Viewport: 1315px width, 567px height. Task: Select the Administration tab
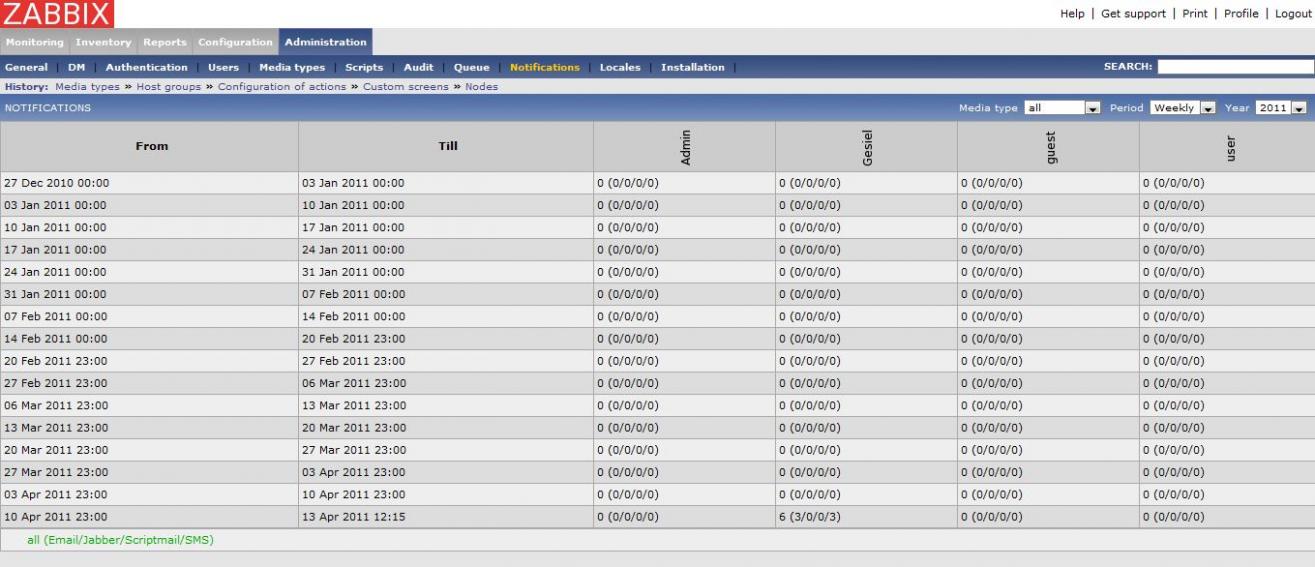click(x=325, y=42)
